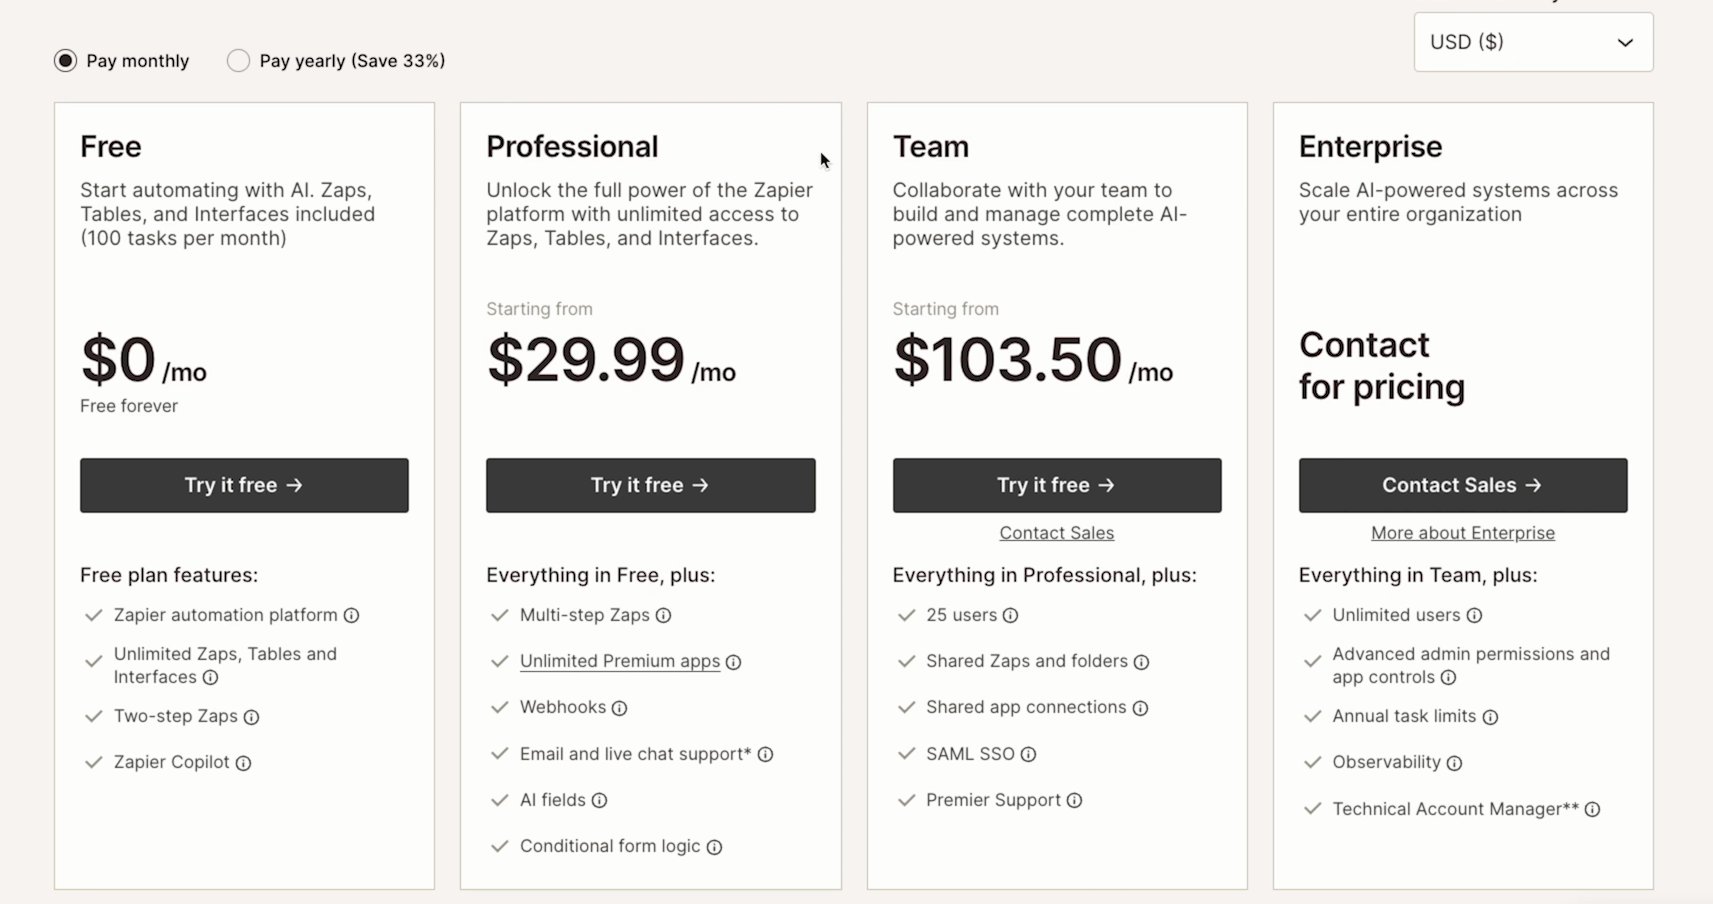Try the Free plan for free
Screen dimensions: 1713x904
[x=243, y=485]
